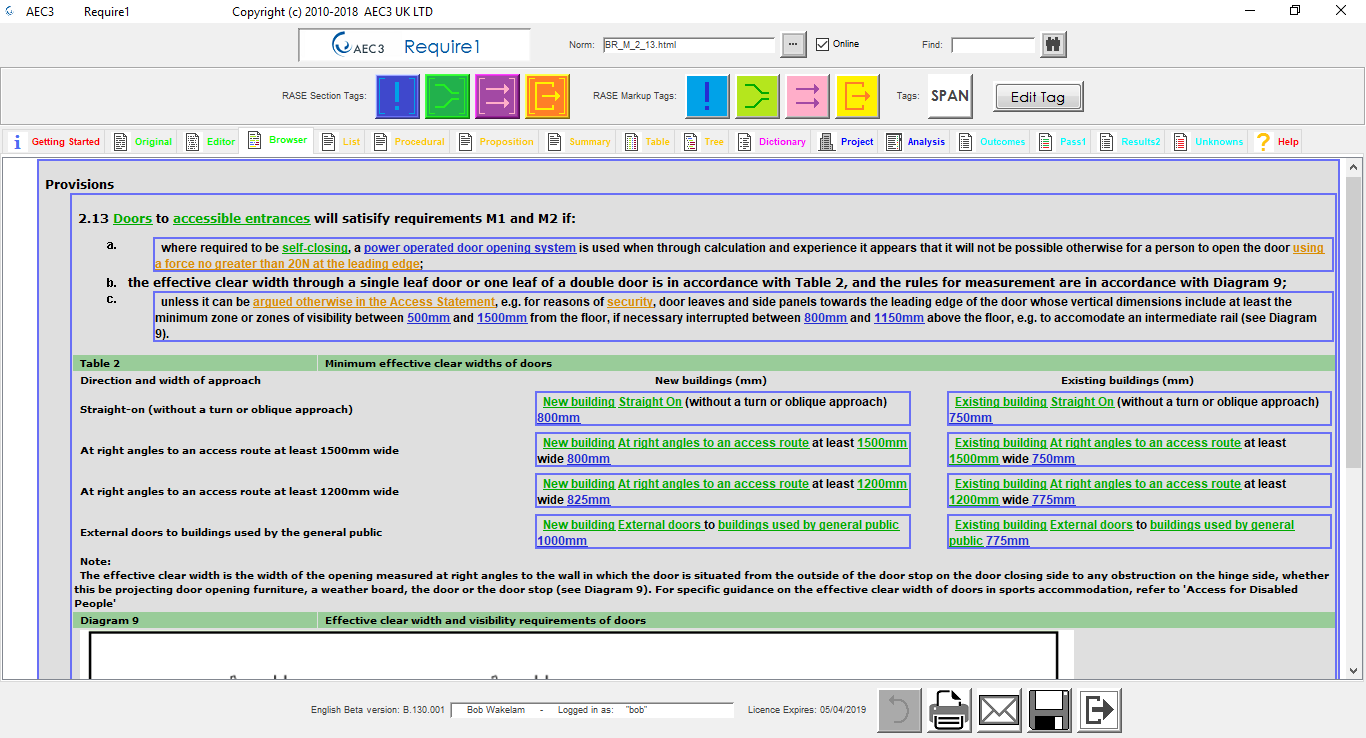Screen dimensions: 1366x738
Task: Open the Results2 tab
Action: coord(1130,142)
